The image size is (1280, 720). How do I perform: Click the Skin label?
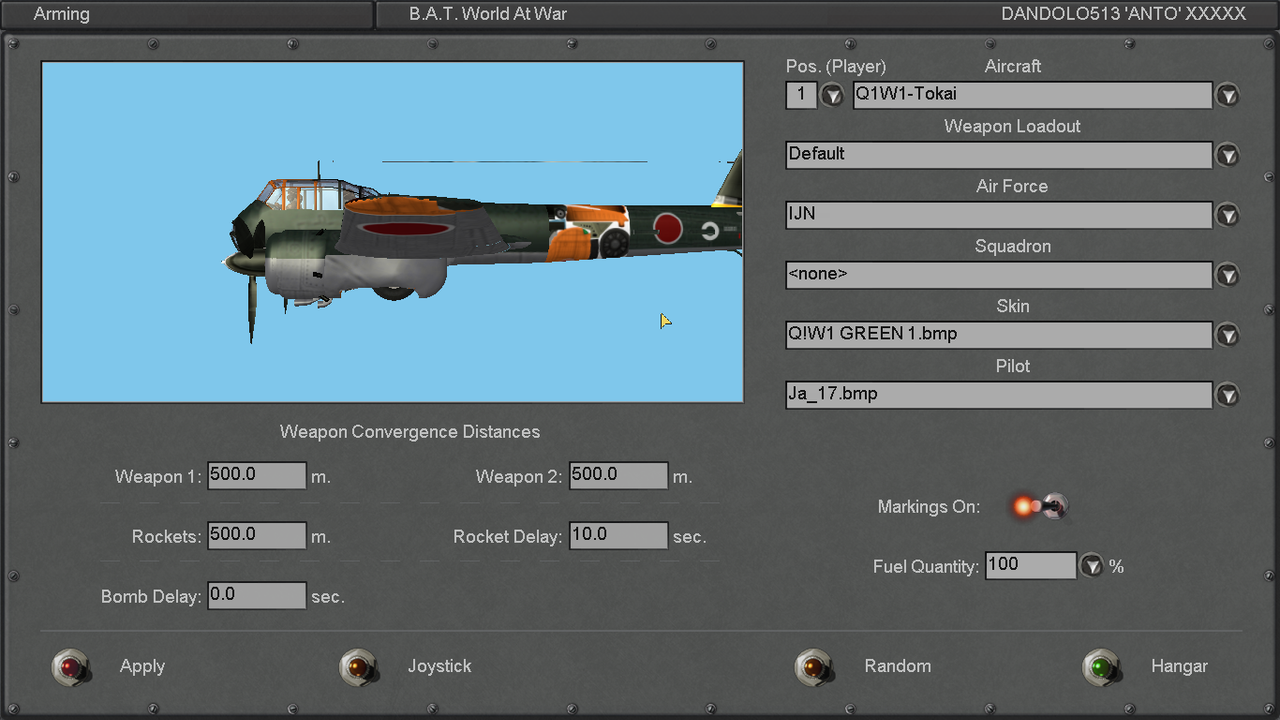point(1013,306)
